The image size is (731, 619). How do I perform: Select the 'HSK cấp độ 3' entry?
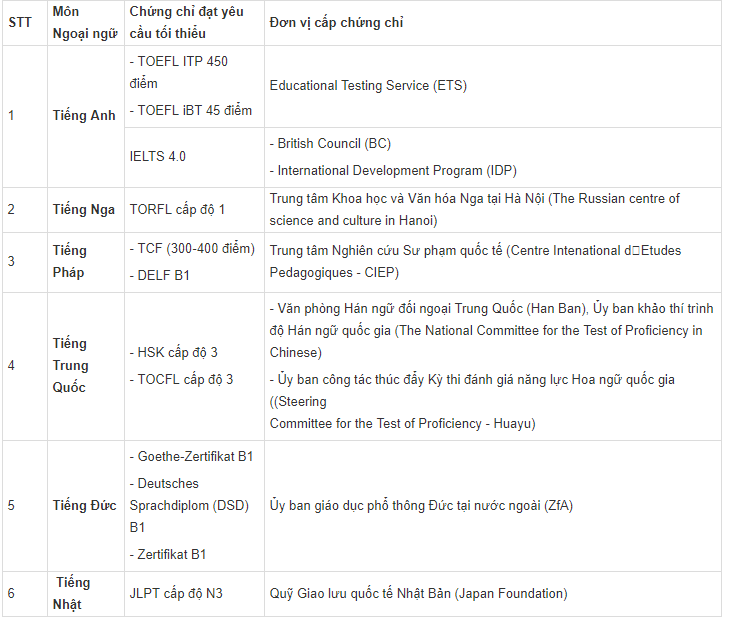point(173,352)
